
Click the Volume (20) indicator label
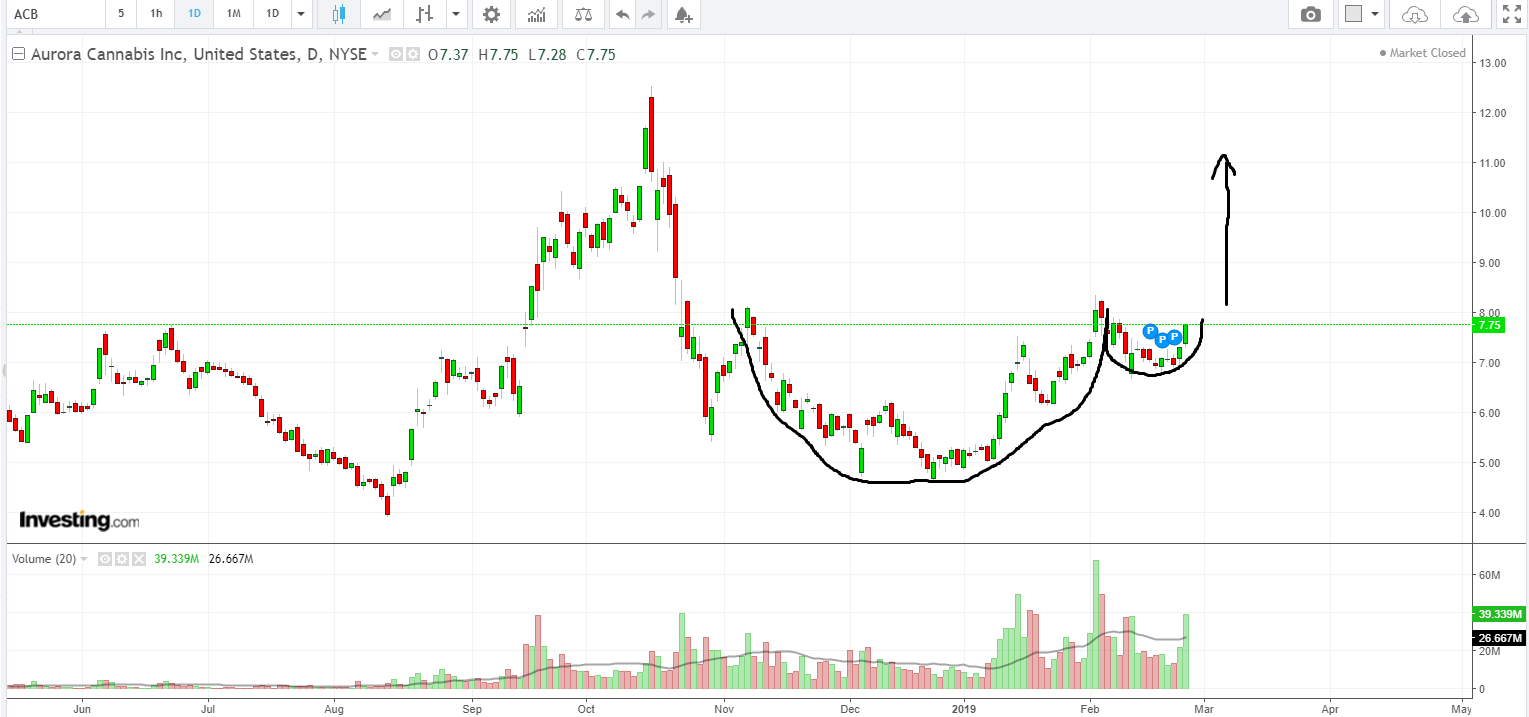tap(45, 559)
